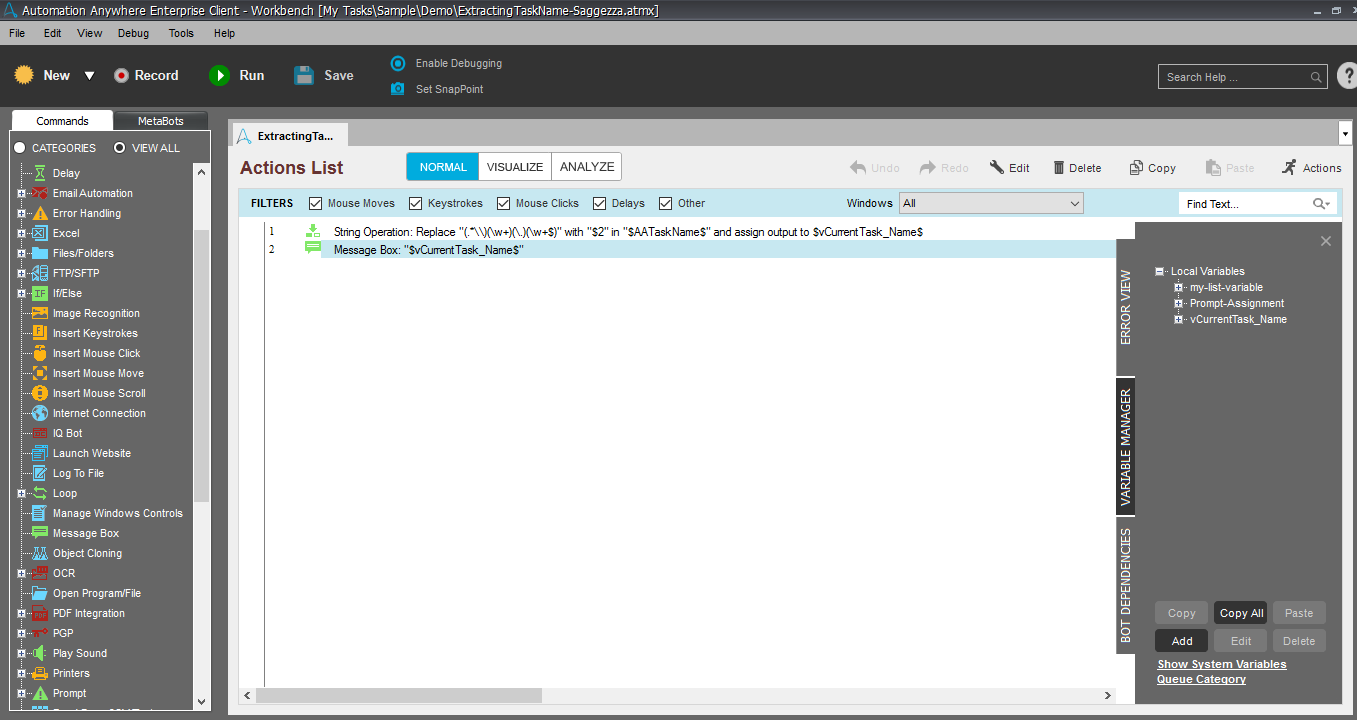This screenshot has height=720, width=1357.
Task: Open the BOT DEPENDENCIES side tab
Action: point(1126,585)
